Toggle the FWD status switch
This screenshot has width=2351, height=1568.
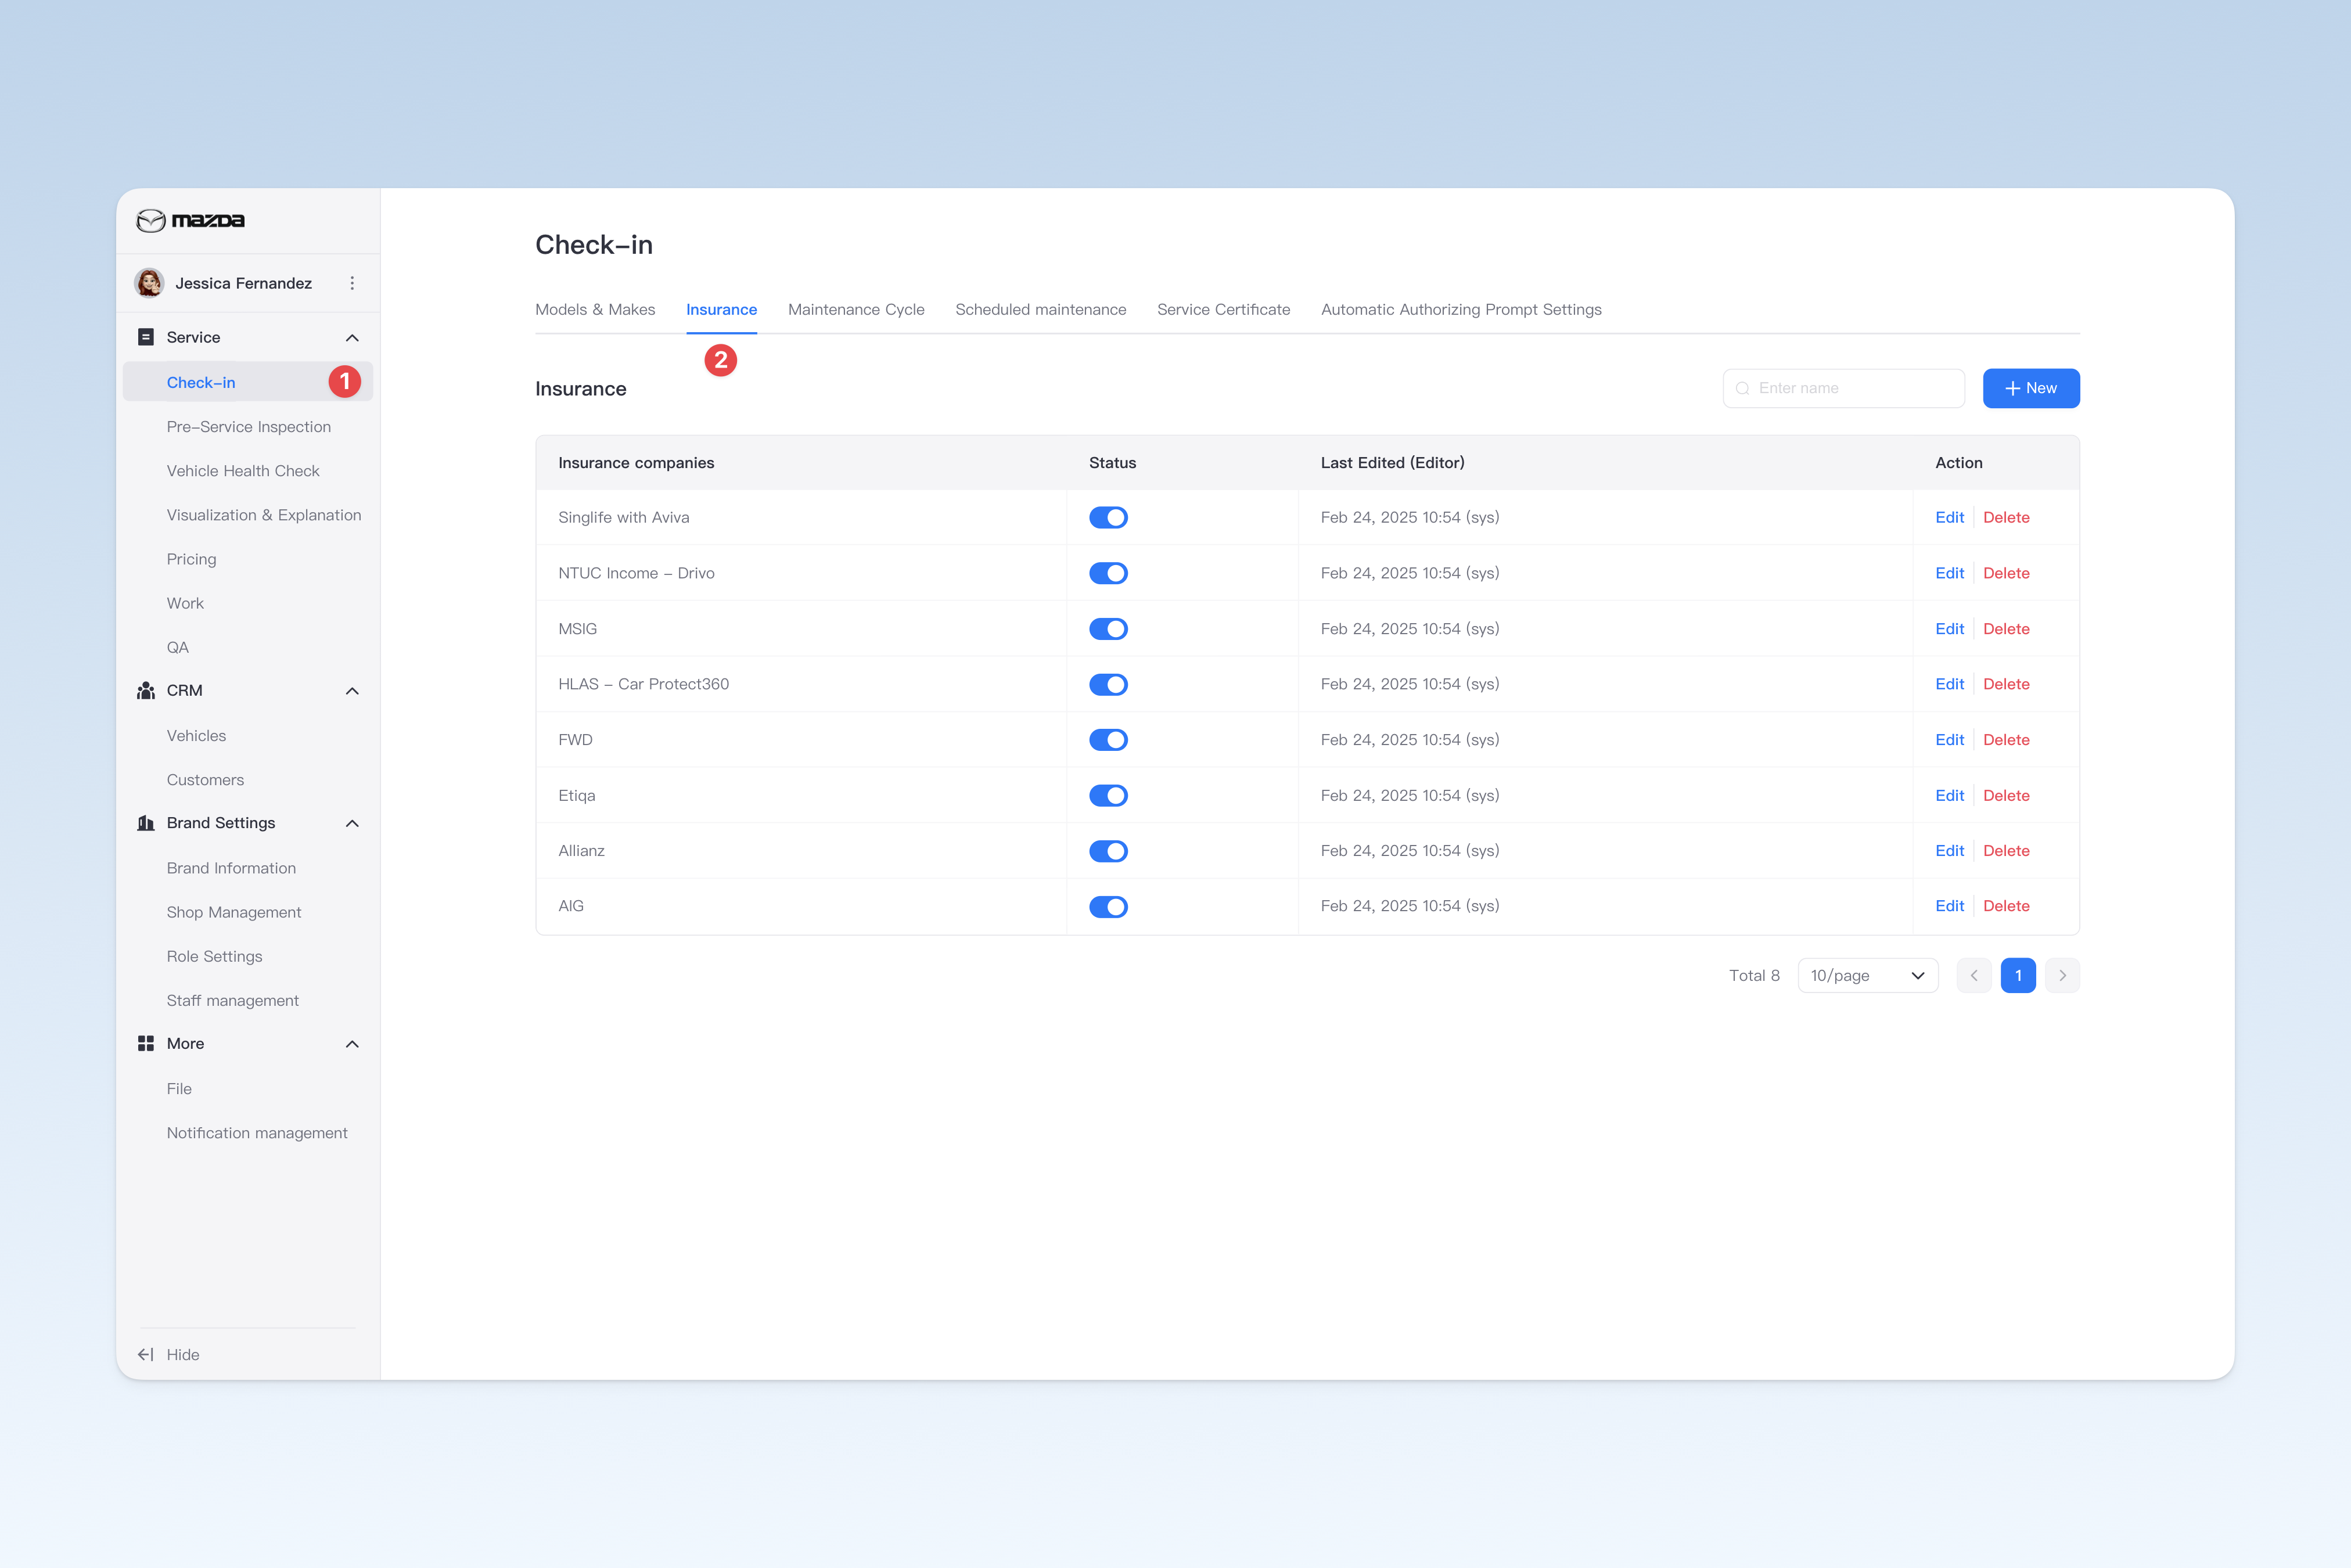[1108, 740]
